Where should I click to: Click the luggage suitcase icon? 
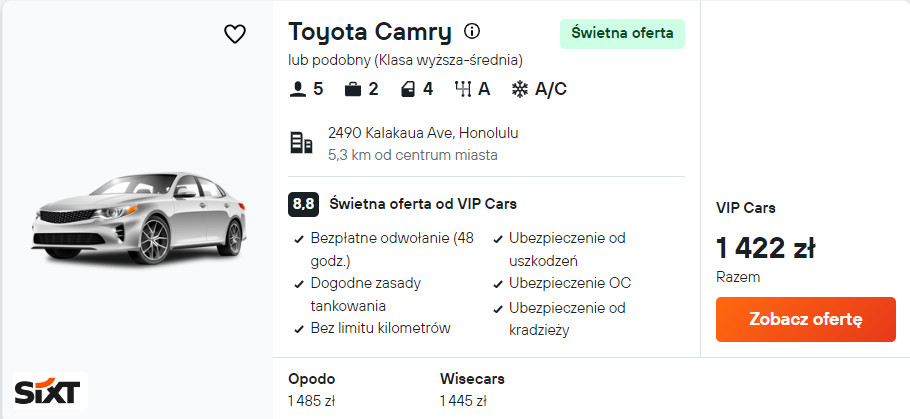click(352, 89)
